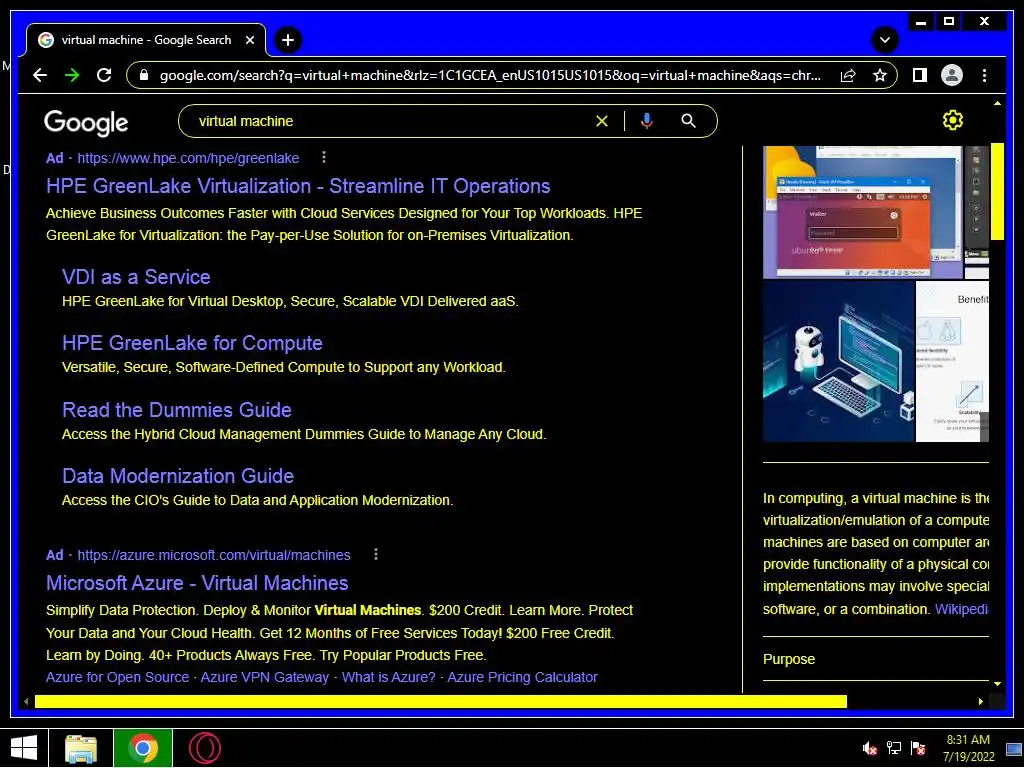Focus the address bar URL
The height and width of the screenshot is (768, 1024).
click(x=490, y=75)
